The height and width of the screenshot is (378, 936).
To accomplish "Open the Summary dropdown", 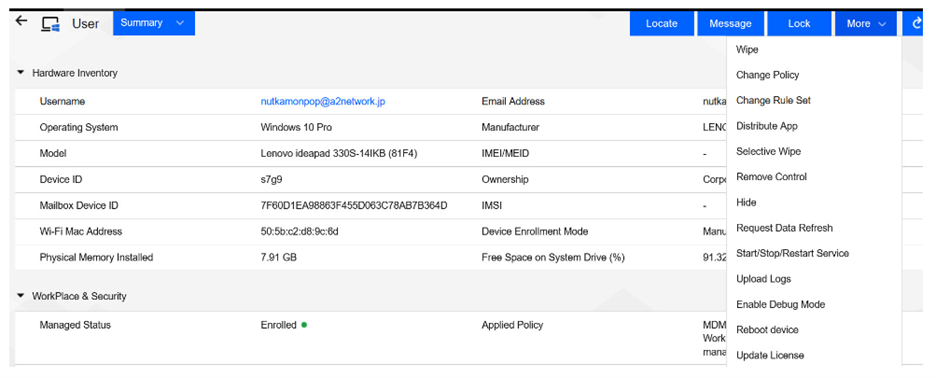I will (154, 23).
